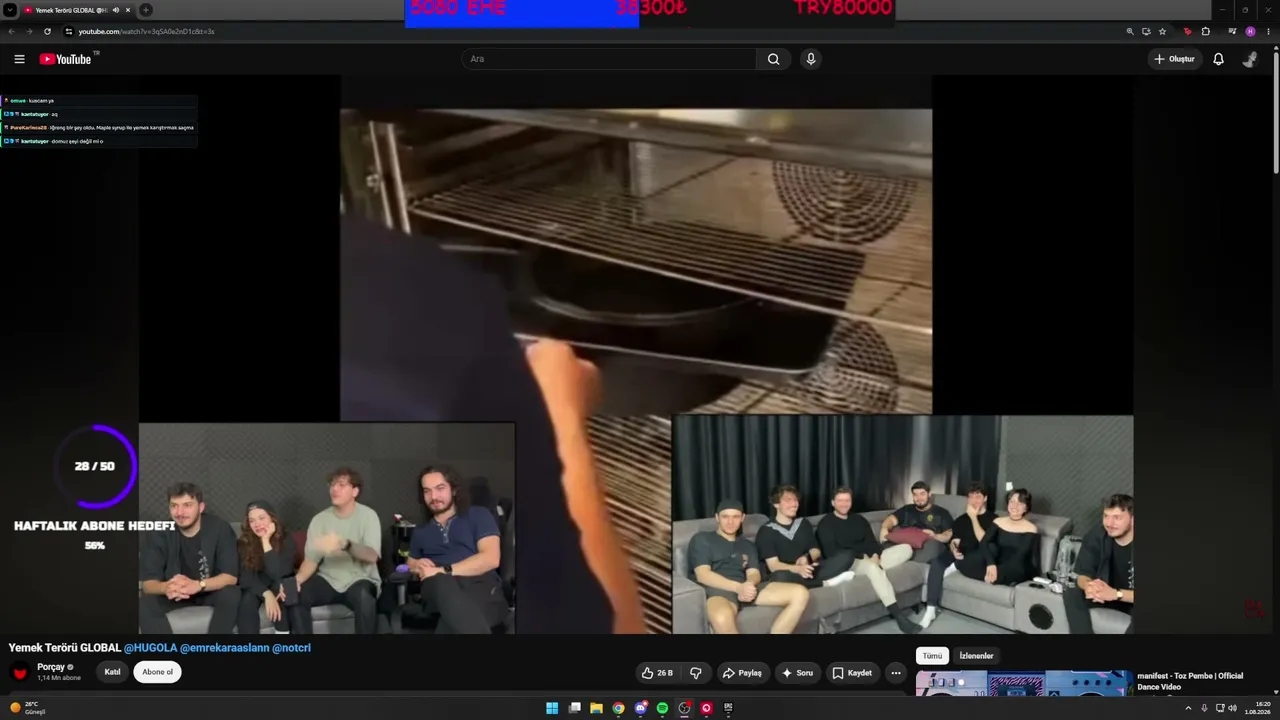The width and height of the screenshot is (1280, 720).
Task: Open the media controls toolbar icon
Action: pyautogui.click(x=1232, y=31)
